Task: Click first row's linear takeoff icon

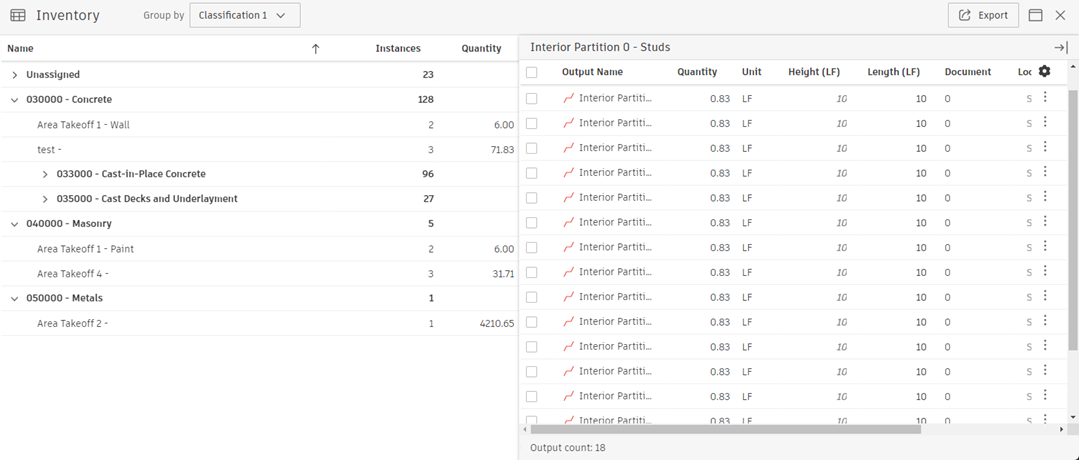Action: coord(569,98)
